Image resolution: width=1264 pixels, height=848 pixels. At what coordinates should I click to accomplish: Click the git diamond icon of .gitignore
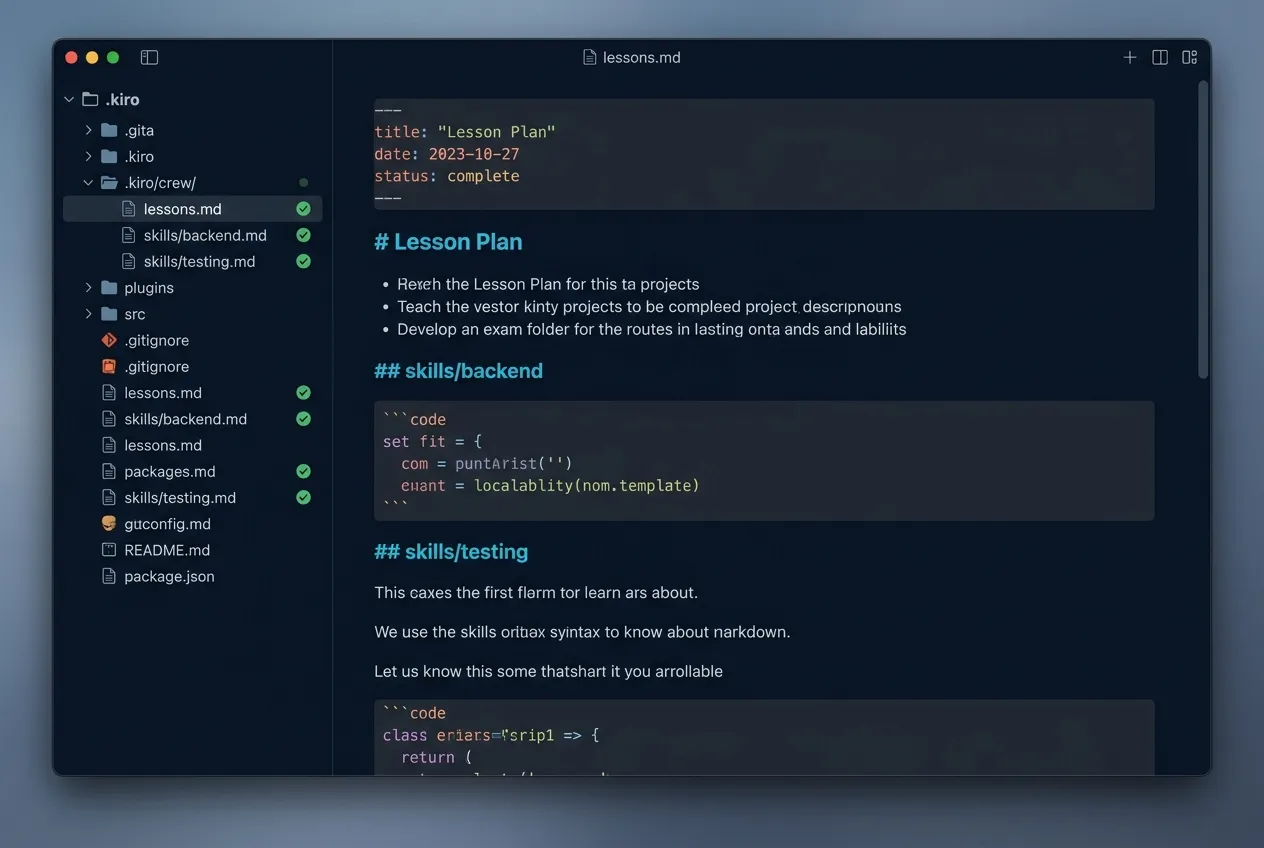(x=109, y=340)
